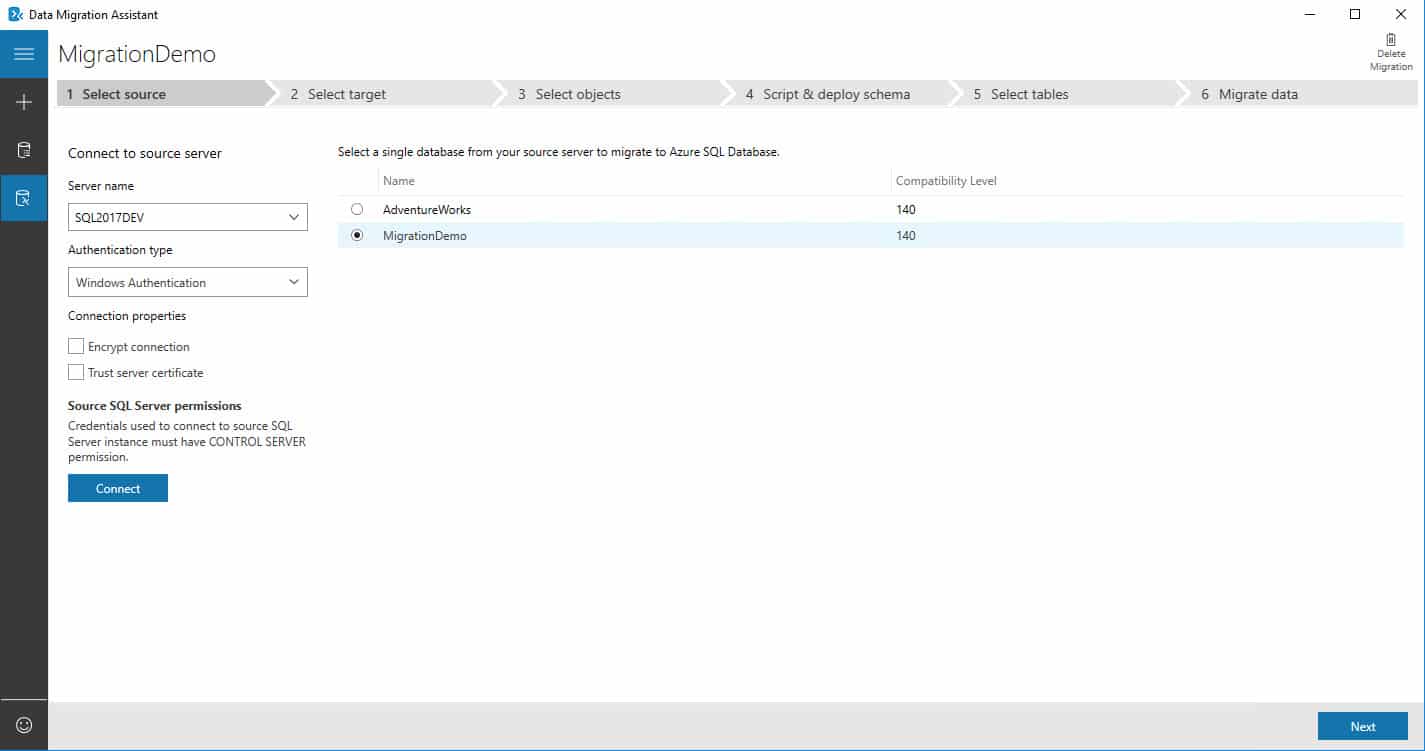
Task: Click the Compatibility Level column header
Action: pyautogui.click(x=946, y=181)
